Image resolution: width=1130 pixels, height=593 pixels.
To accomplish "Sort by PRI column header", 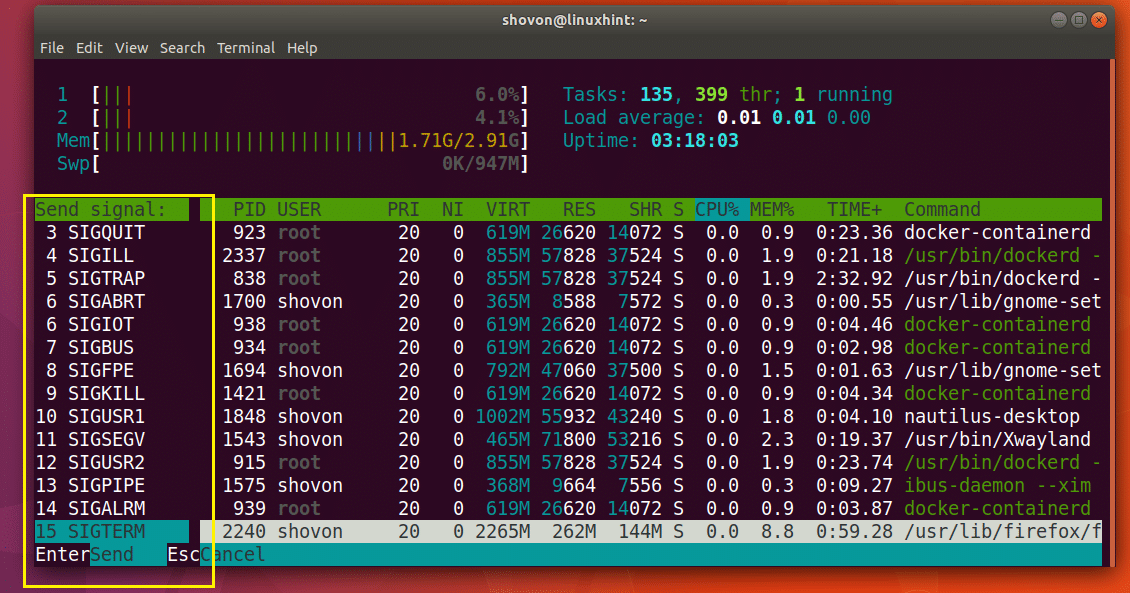I will click(403, 210).
